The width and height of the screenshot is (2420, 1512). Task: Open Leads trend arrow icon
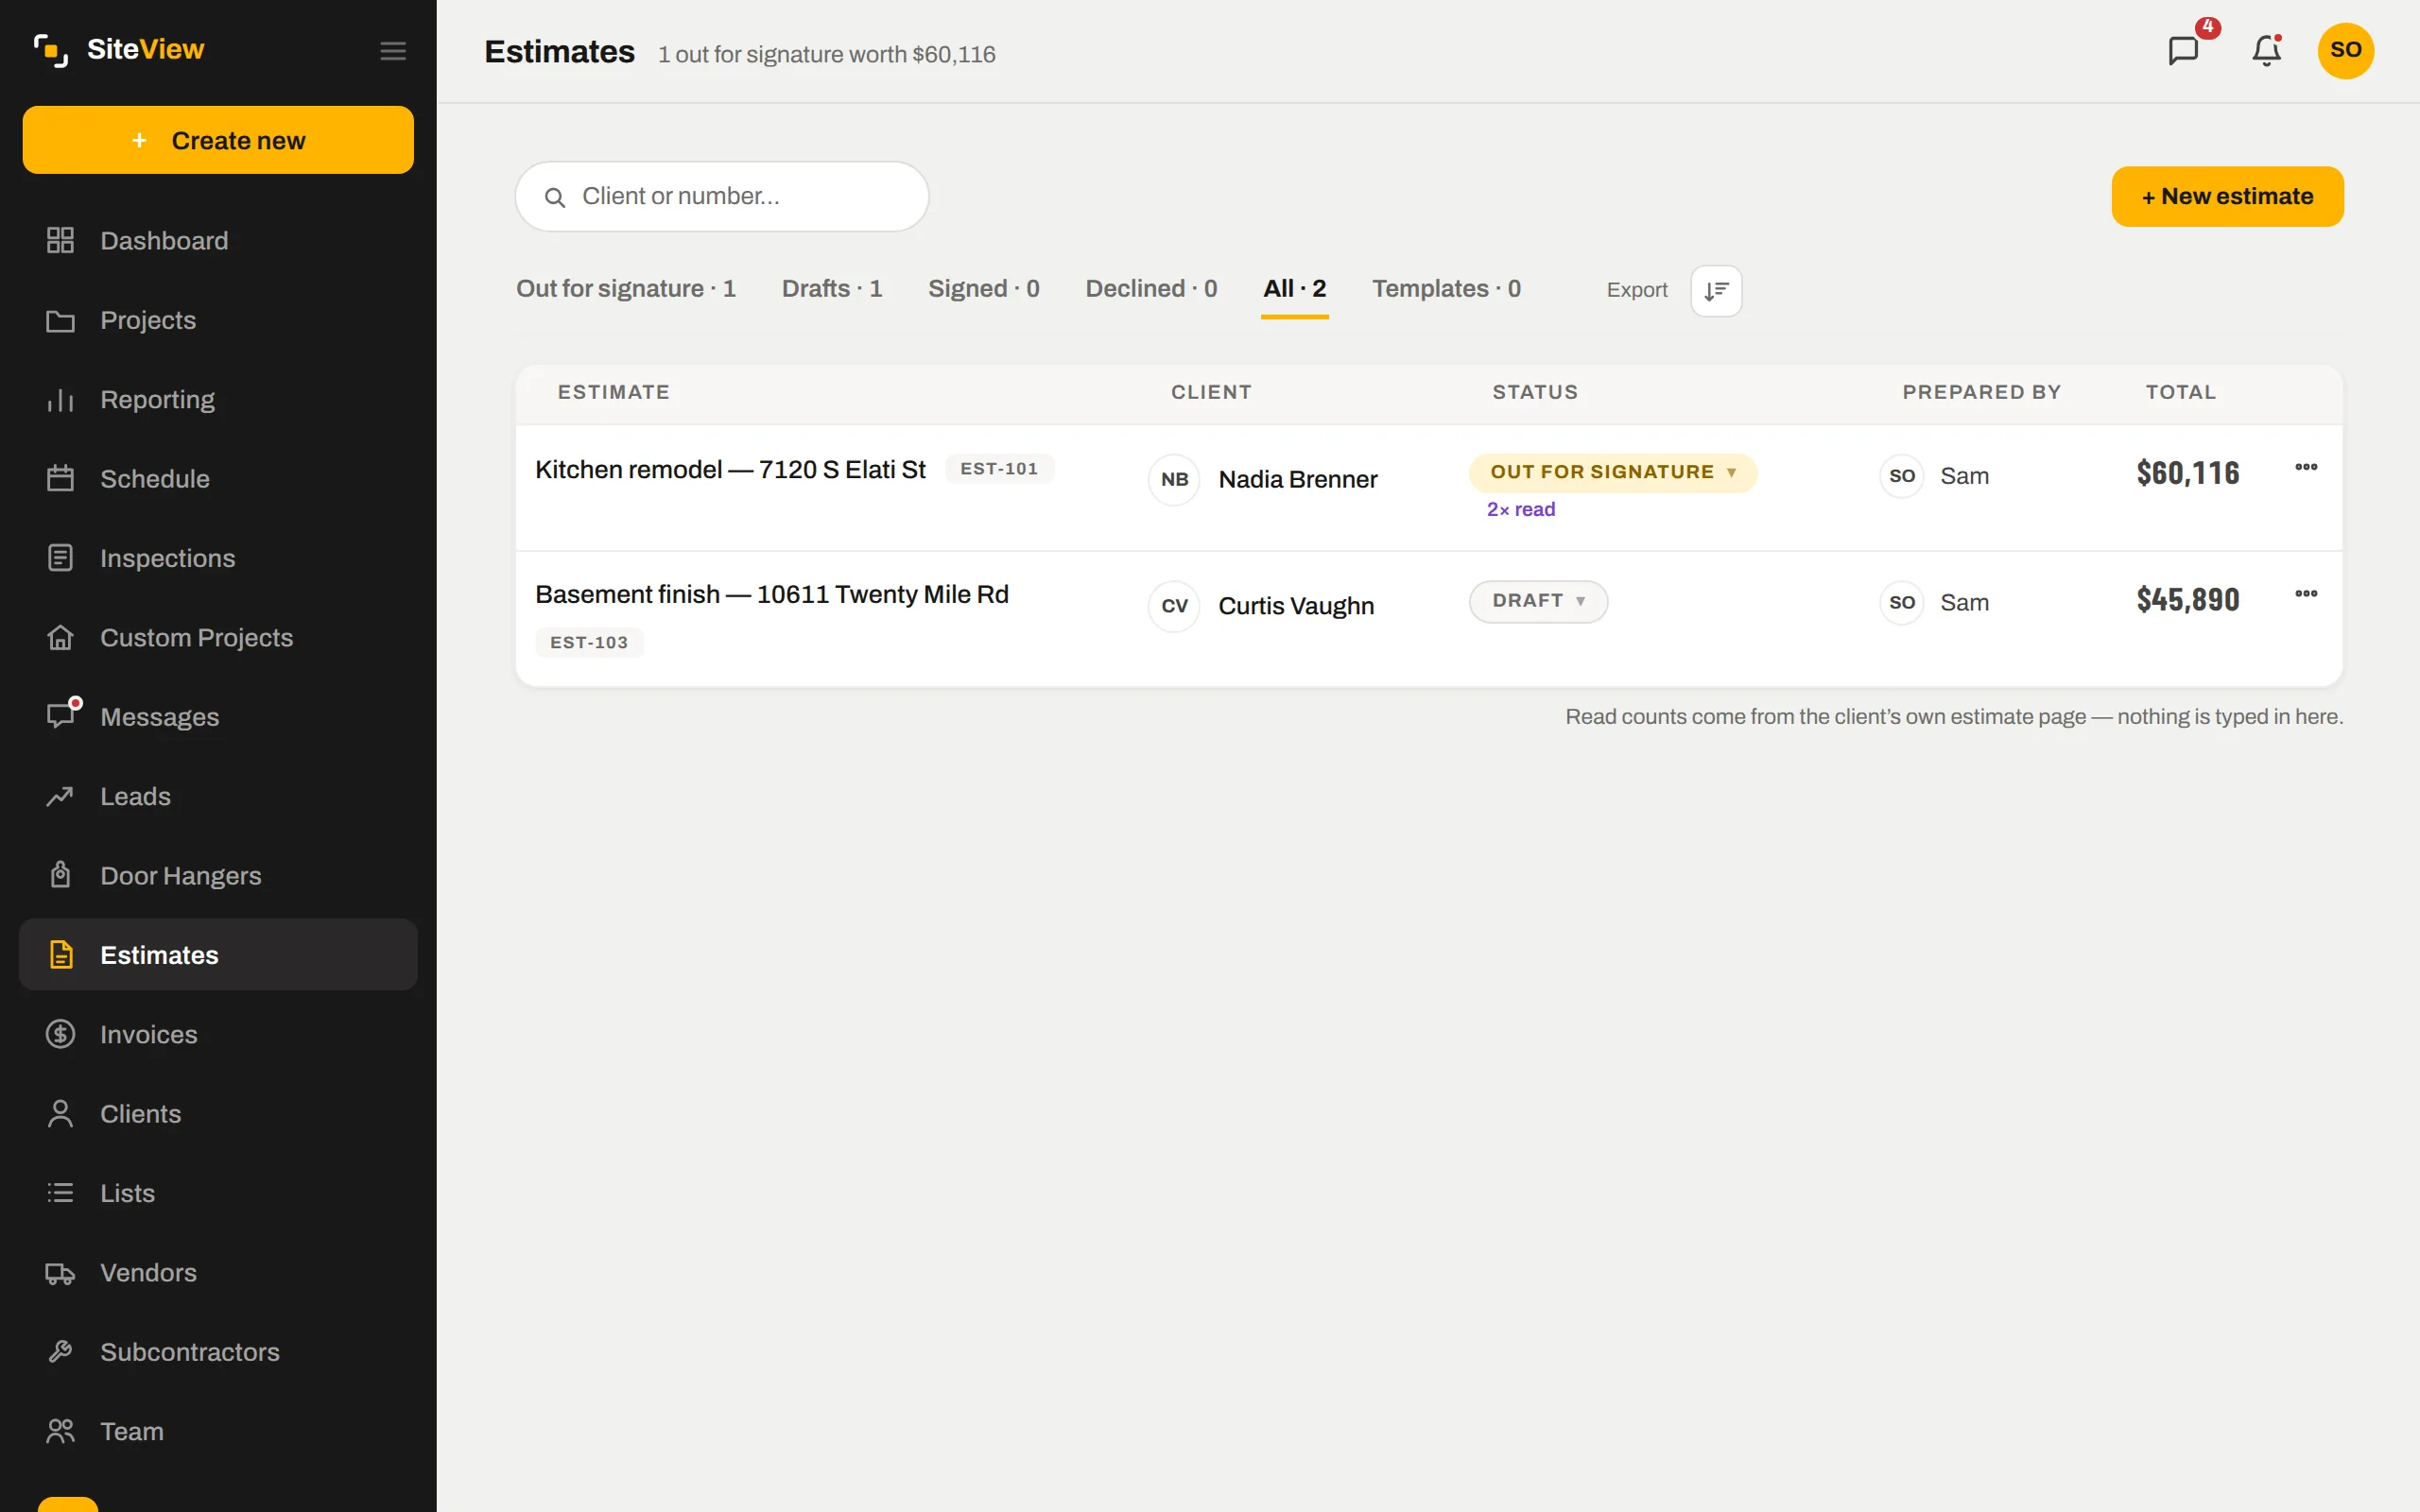[x=60, y=796]
